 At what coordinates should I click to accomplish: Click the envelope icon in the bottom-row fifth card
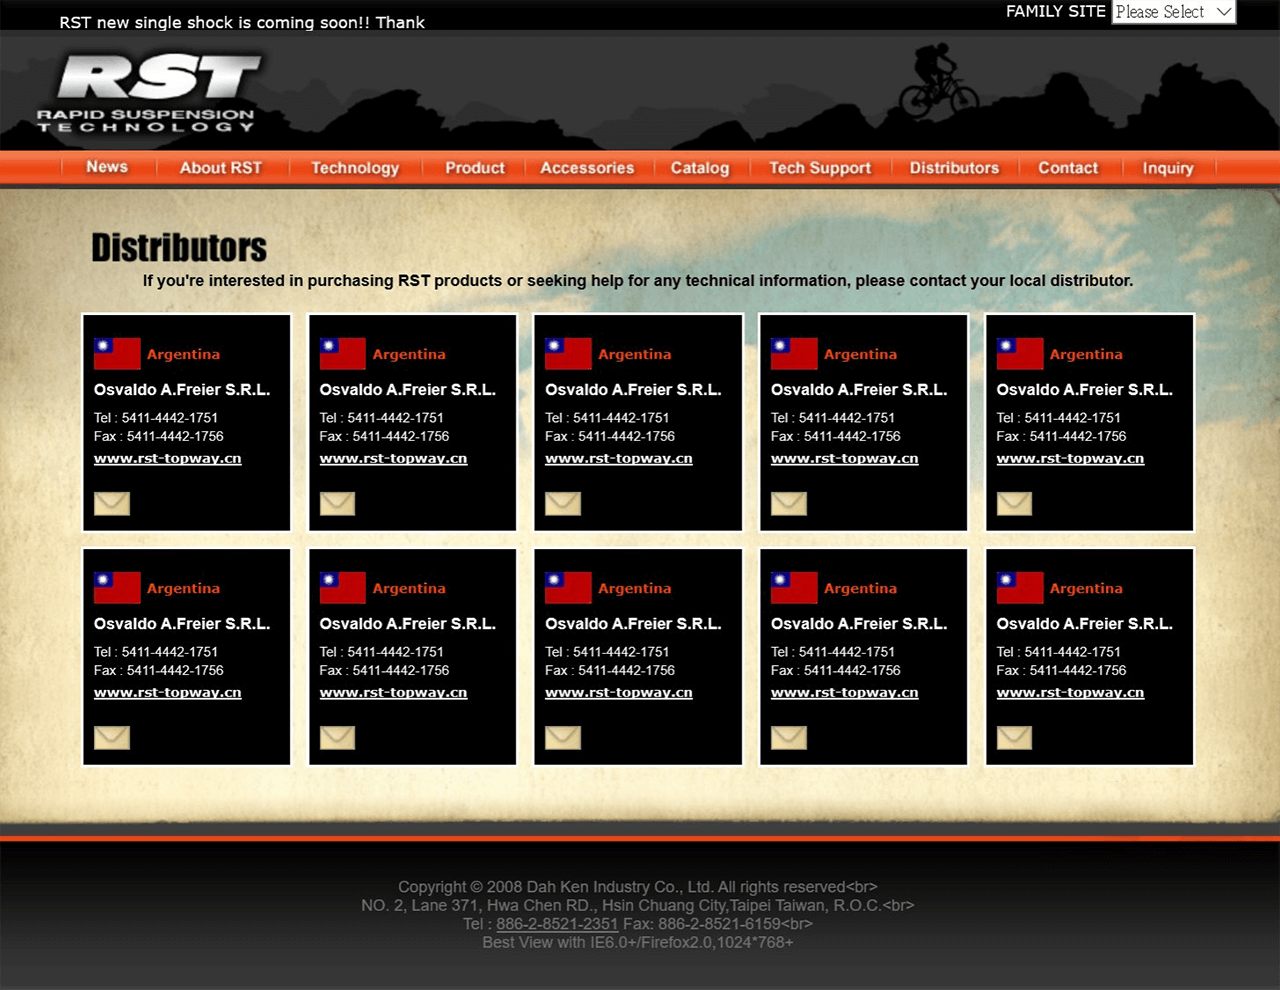[1014, 737]
